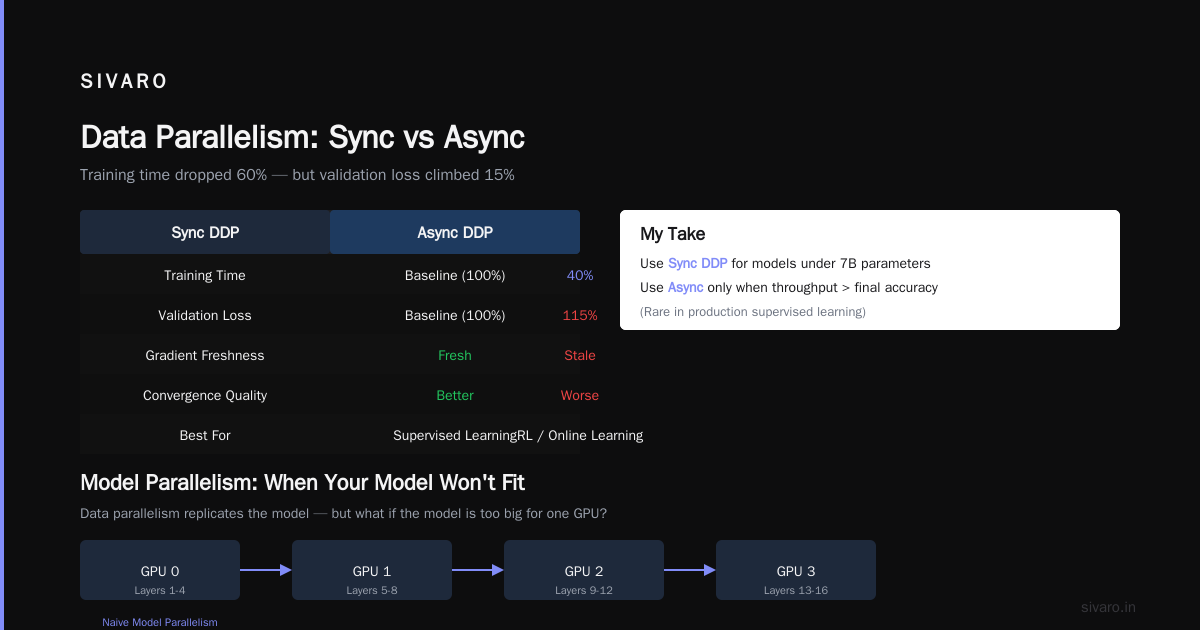Click the arrow between GPU 2 and GPU 3
Image resolution: width=1200 pixels, height=630 pixels.
click(690, 570)
